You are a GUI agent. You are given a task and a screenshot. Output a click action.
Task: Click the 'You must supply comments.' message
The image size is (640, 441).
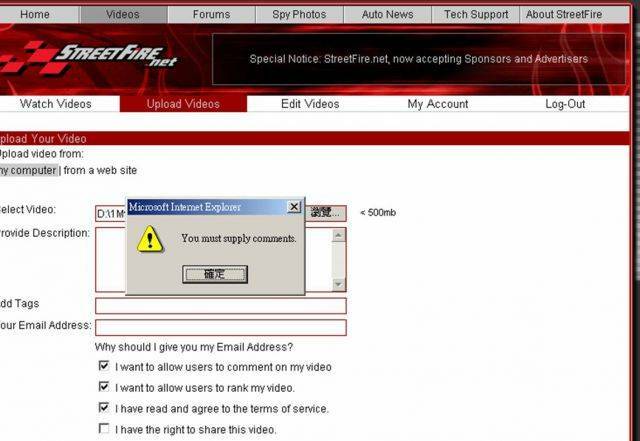239,238
